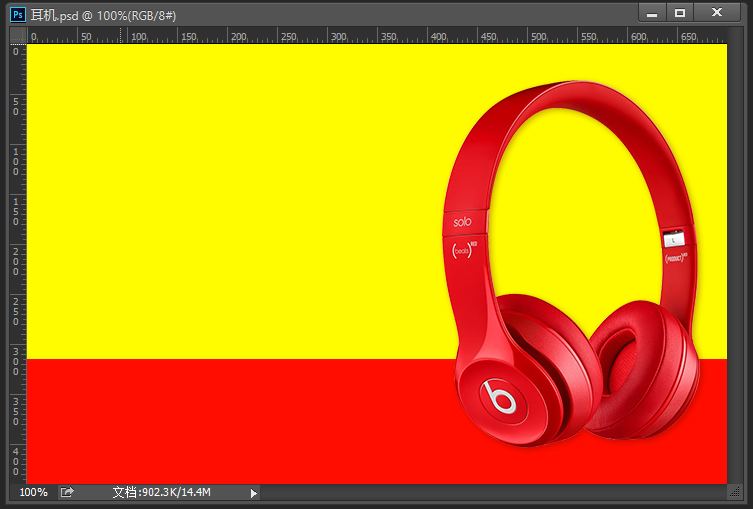The image size is (753, 509).
Task: Click the Photoshop Ps icon in title bar
Action: tap(18, 15)
